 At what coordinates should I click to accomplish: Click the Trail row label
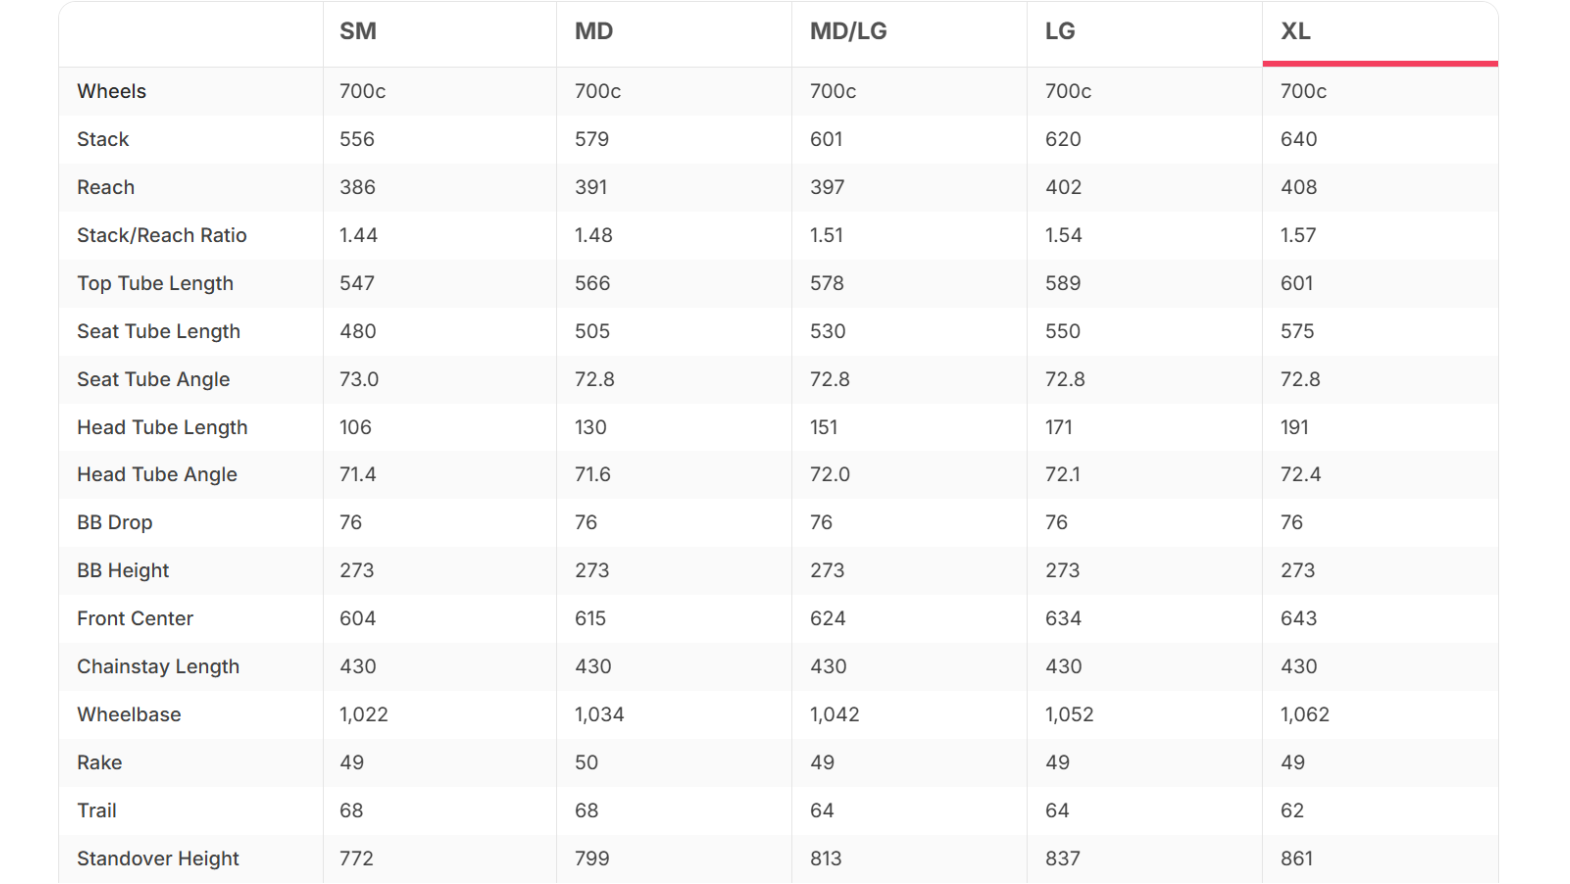click(x=97, y=810)
